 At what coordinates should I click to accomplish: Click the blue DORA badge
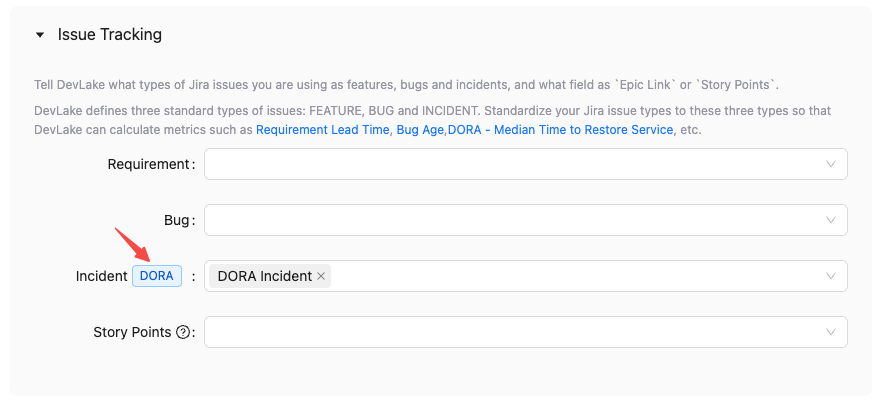coord(157,276)
